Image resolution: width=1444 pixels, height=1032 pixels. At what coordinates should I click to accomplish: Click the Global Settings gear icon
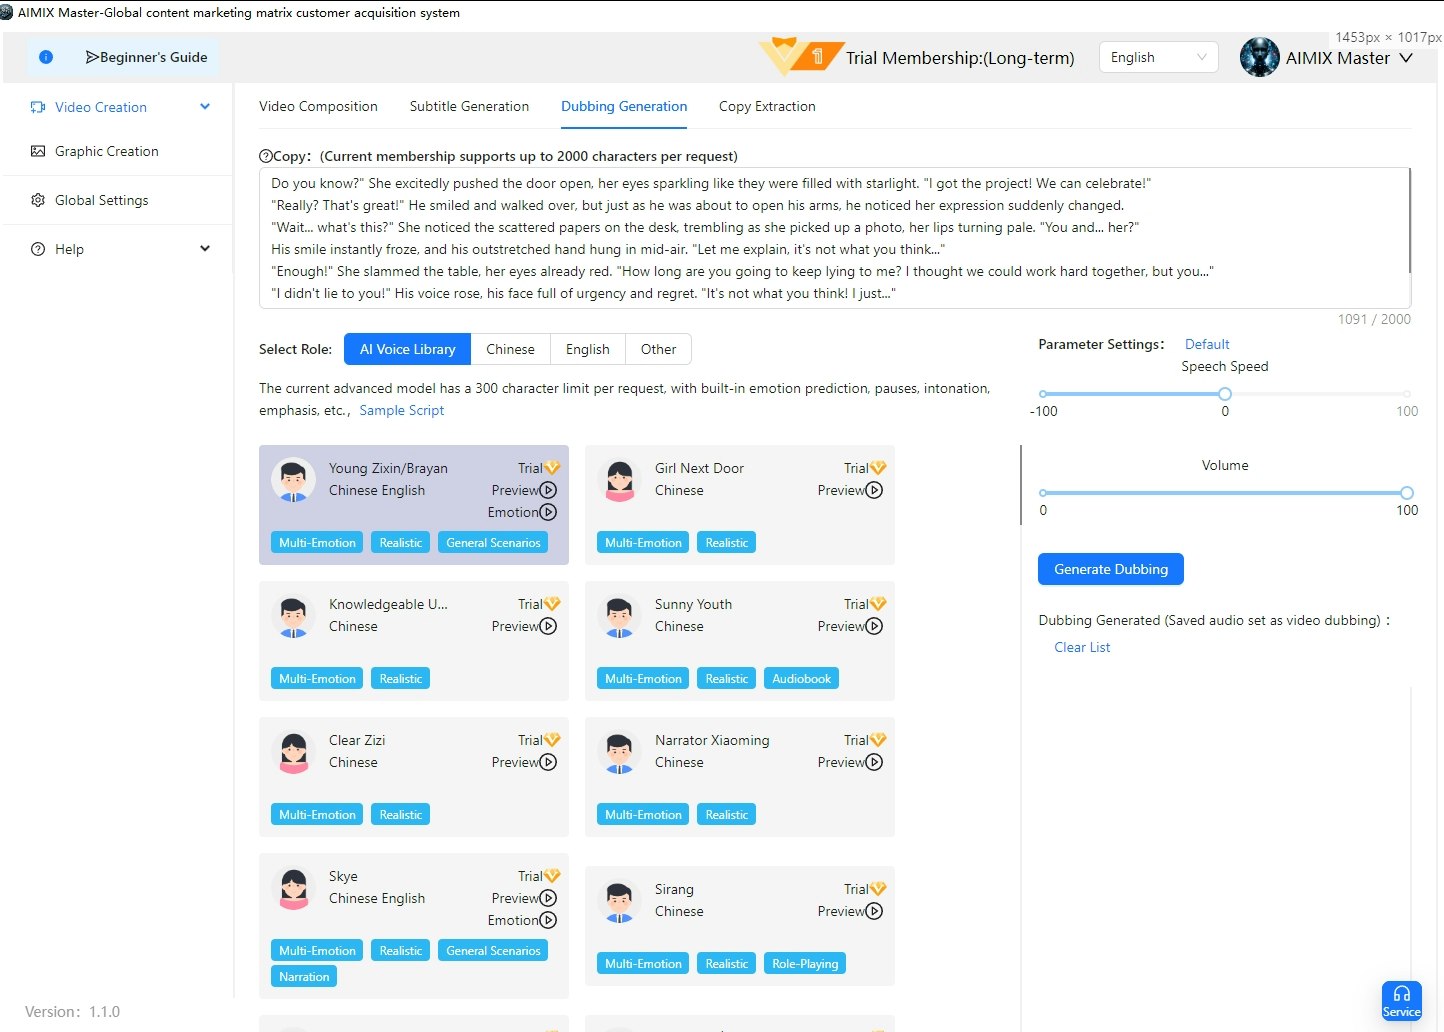click(x=38, y=200)
